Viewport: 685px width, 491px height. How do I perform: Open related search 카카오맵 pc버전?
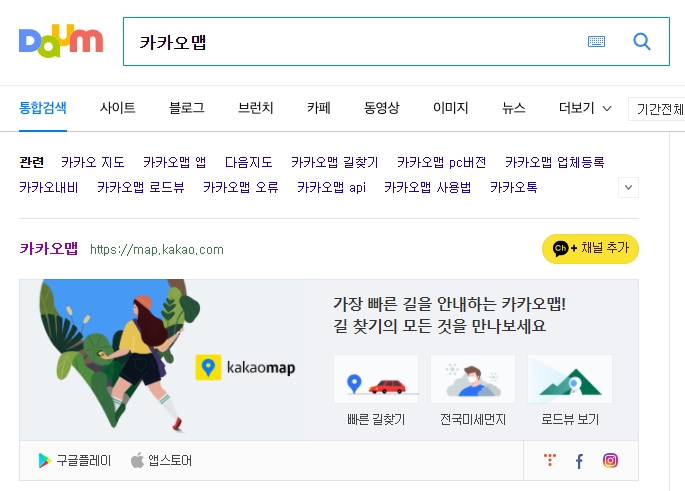pos(441,163)
